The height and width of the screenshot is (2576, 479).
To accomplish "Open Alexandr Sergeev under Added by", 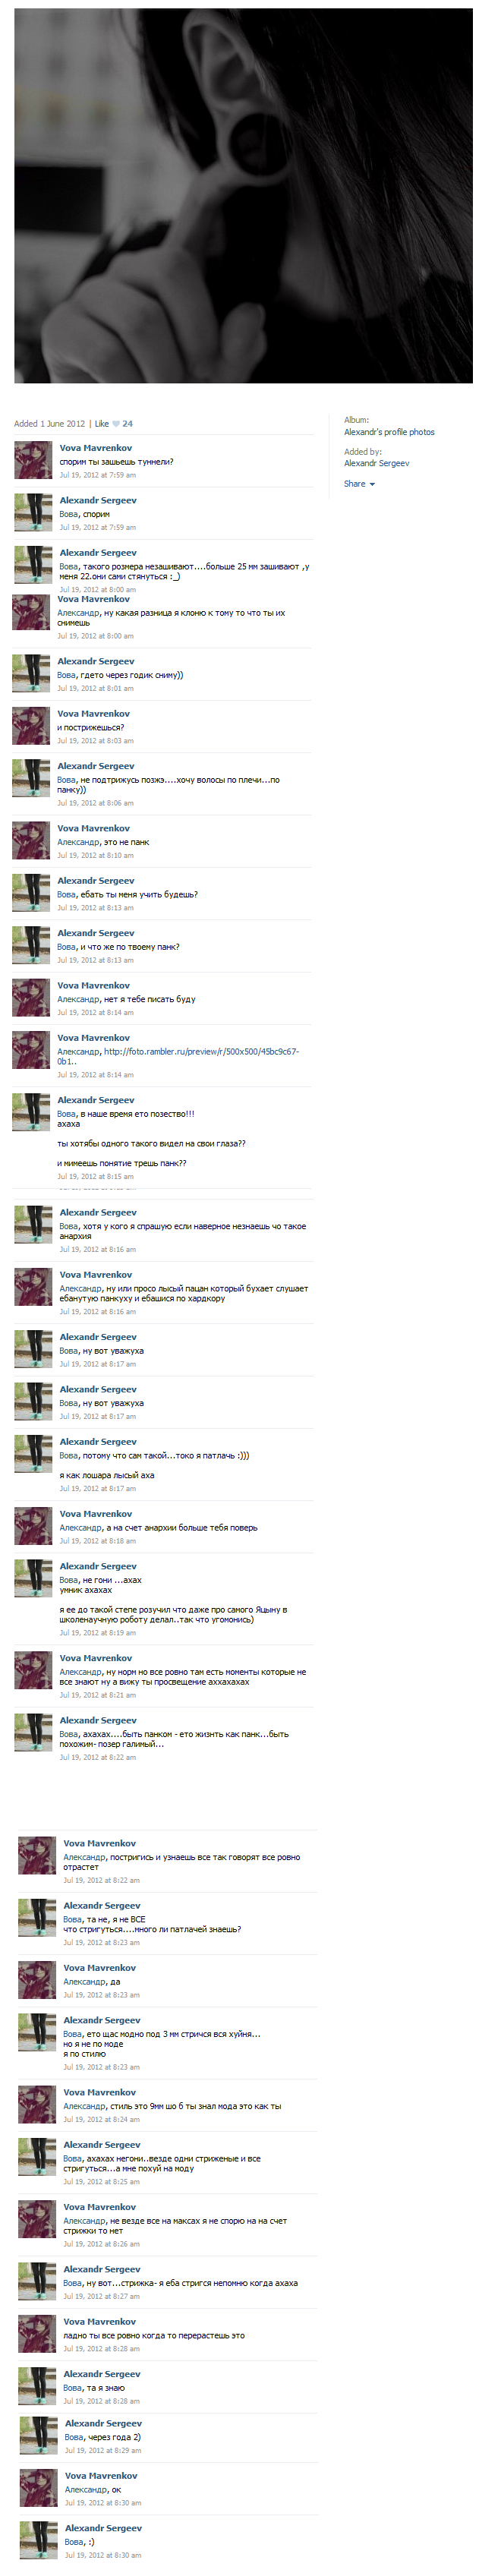I will click(x=376, y=463).
